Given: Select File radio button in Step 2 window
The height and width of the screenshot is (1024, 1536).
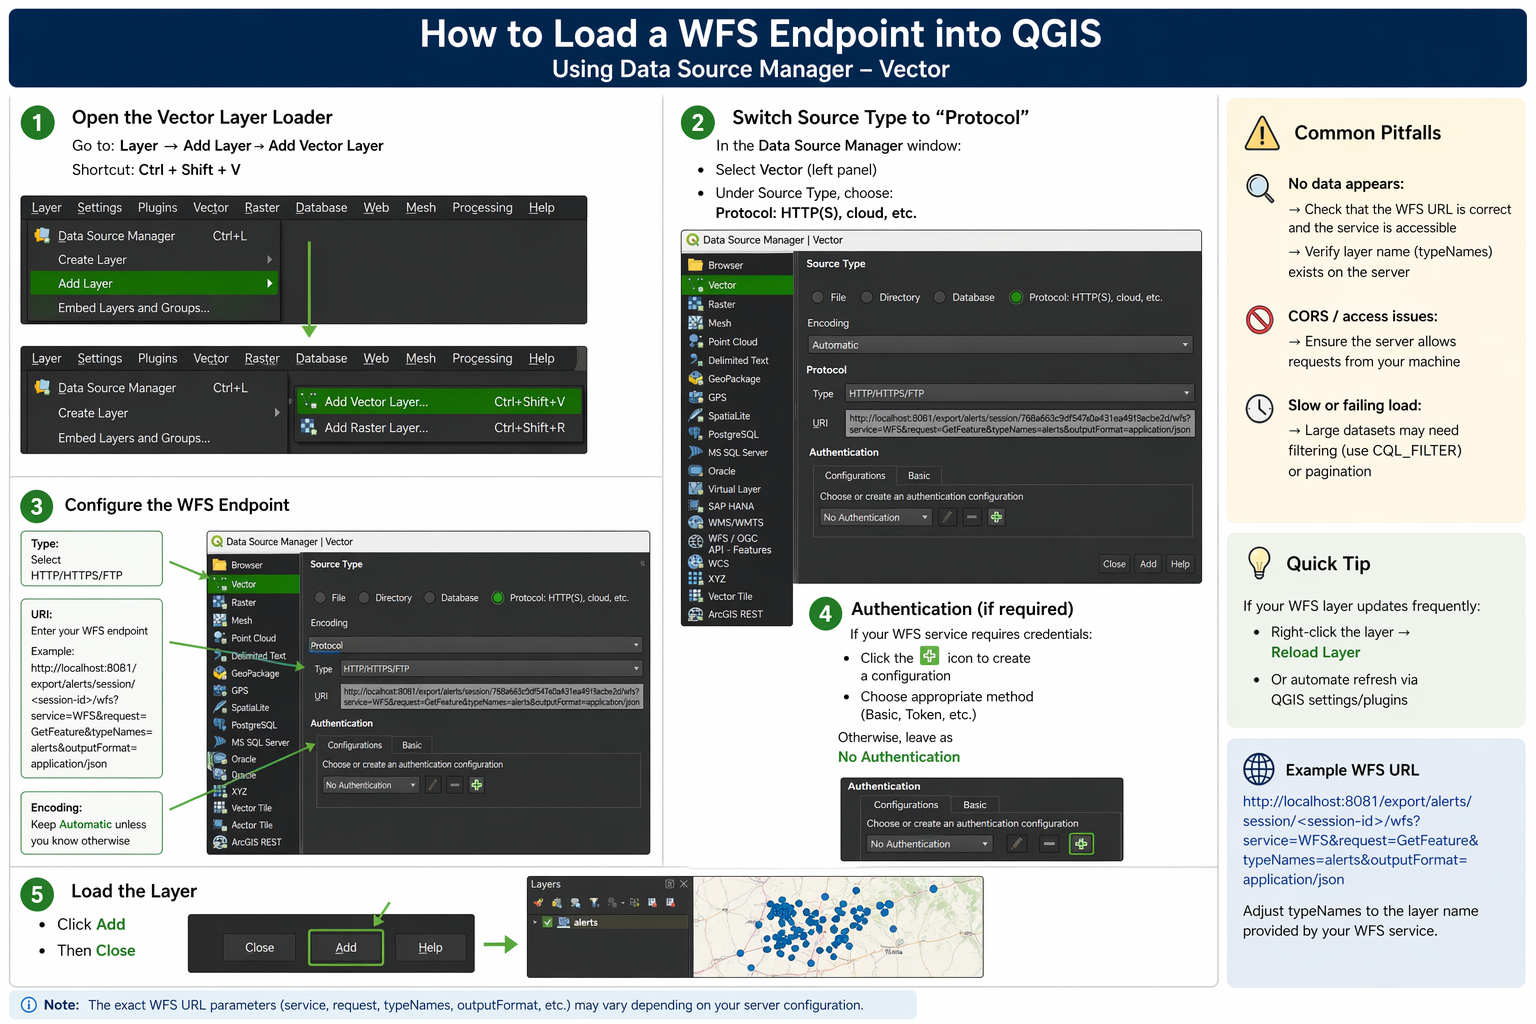Looking at the screenshot, I should (818, 297).
